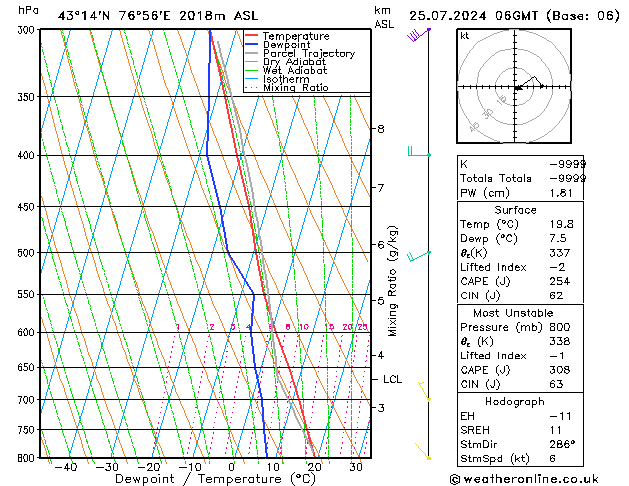Screen dimensions: 629x486
Task: Click the hodograph center arrow marker
Action: (x=519, y=87)
